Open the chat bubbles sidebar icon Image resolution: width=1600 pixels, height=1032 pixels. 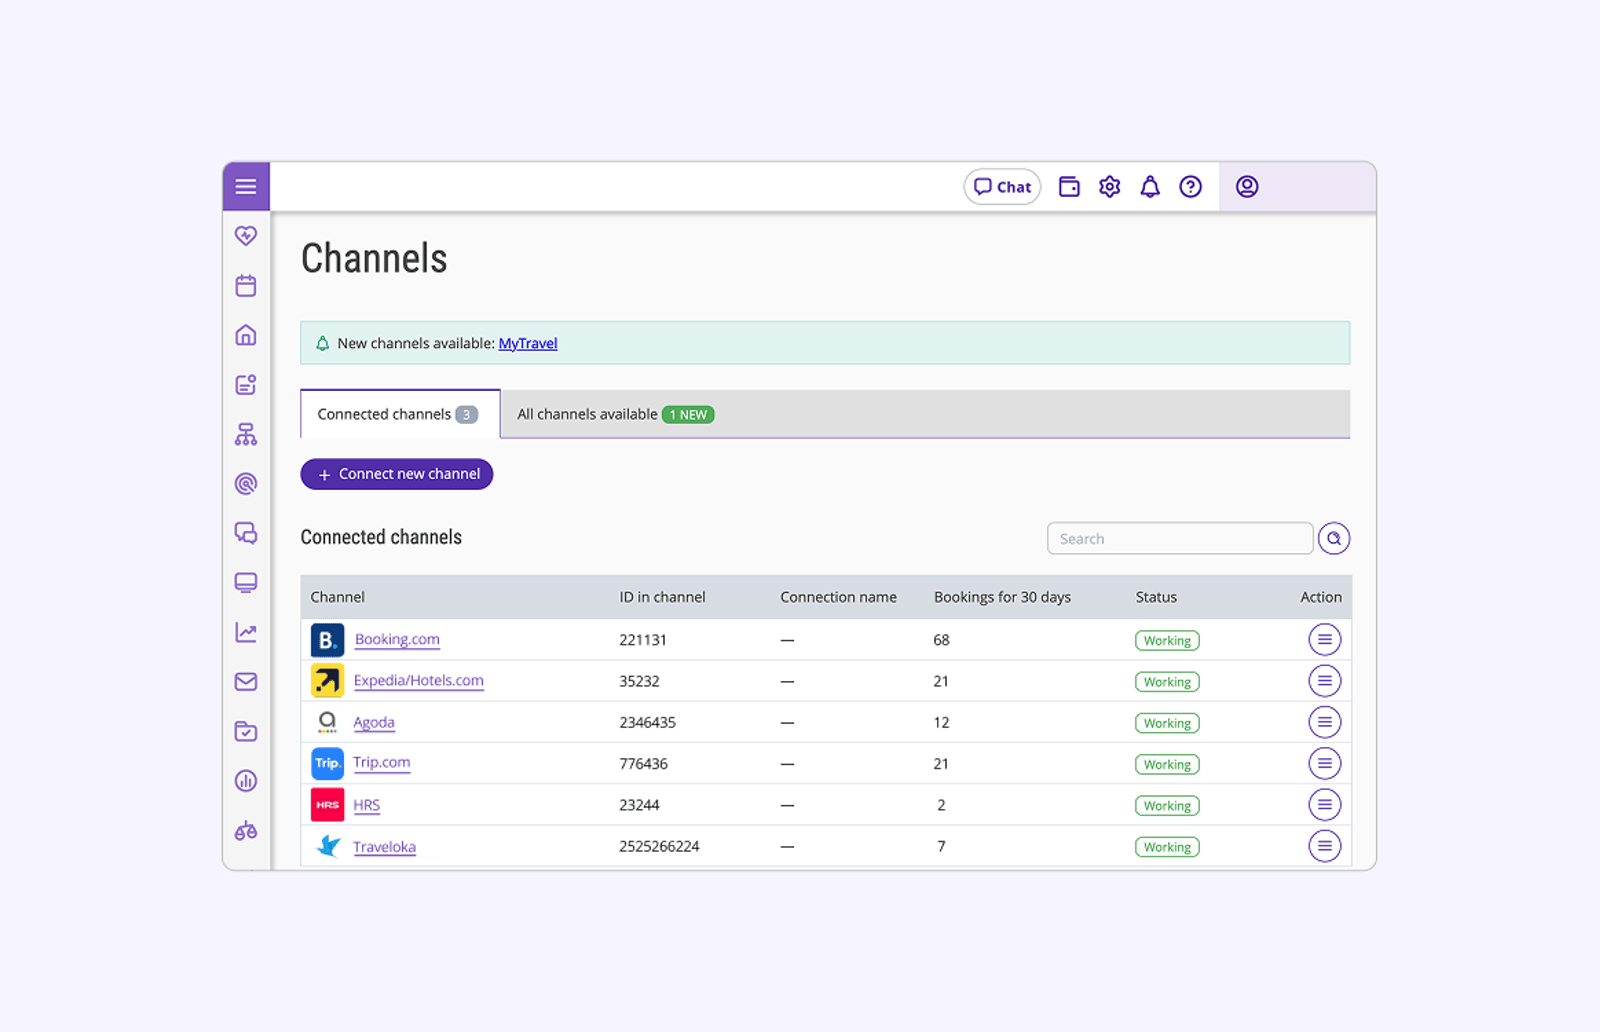click(246, 533)
